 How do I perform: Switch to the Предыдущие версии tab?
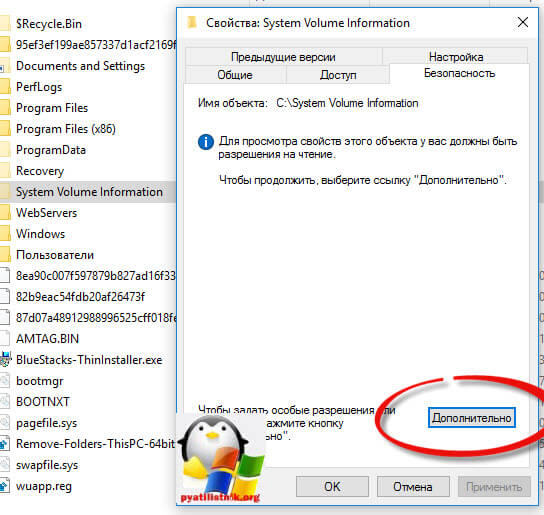(x=283, y=57)
